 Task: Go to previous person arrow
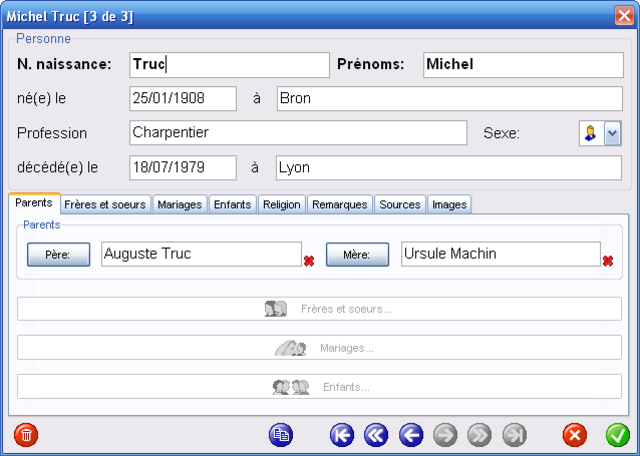(x=411, y=435)
